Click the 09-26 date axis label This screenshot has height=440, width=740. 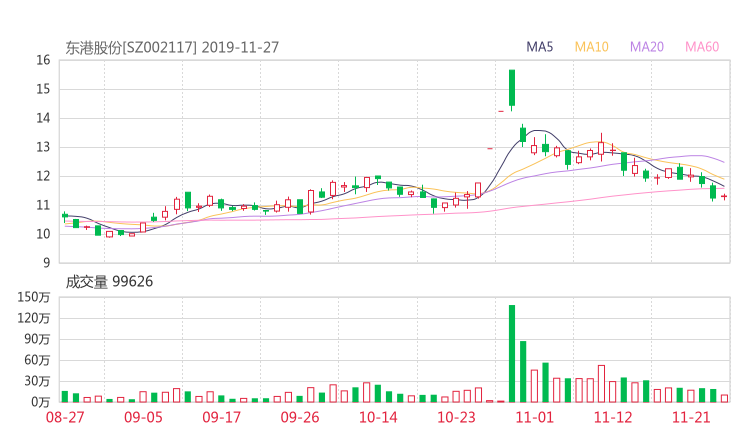coord(300,417)
